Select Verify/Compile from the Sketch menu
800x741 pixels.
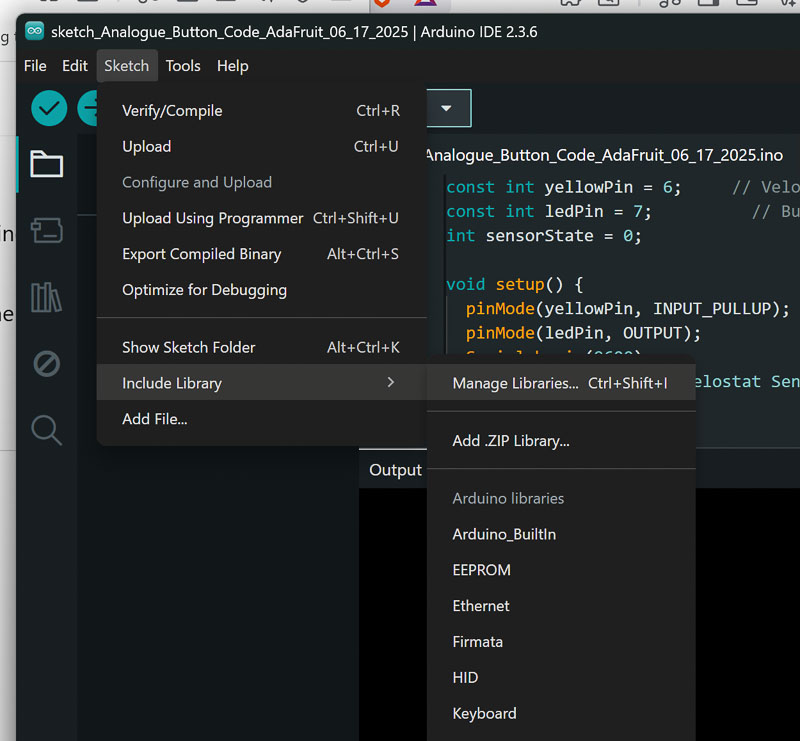point(172,111)
